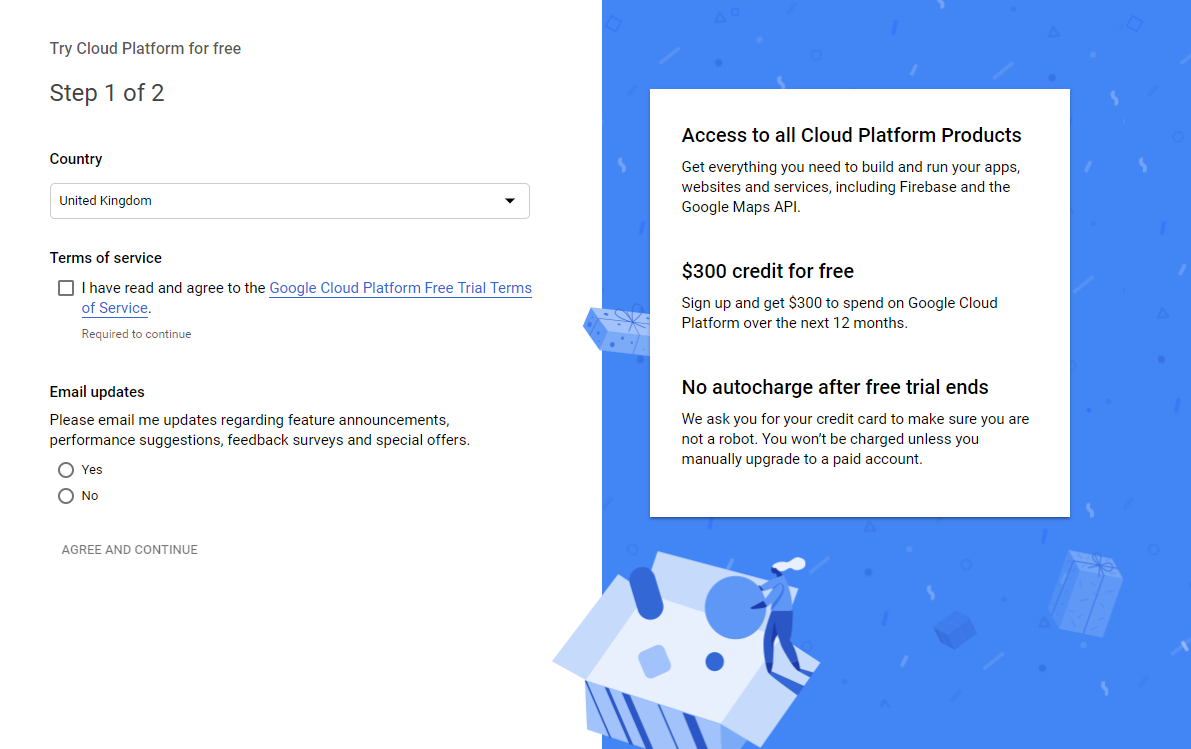Check the Terms of Service agreement checkbox
Viewport: 1191px width, 749px height.
[65, 287]
